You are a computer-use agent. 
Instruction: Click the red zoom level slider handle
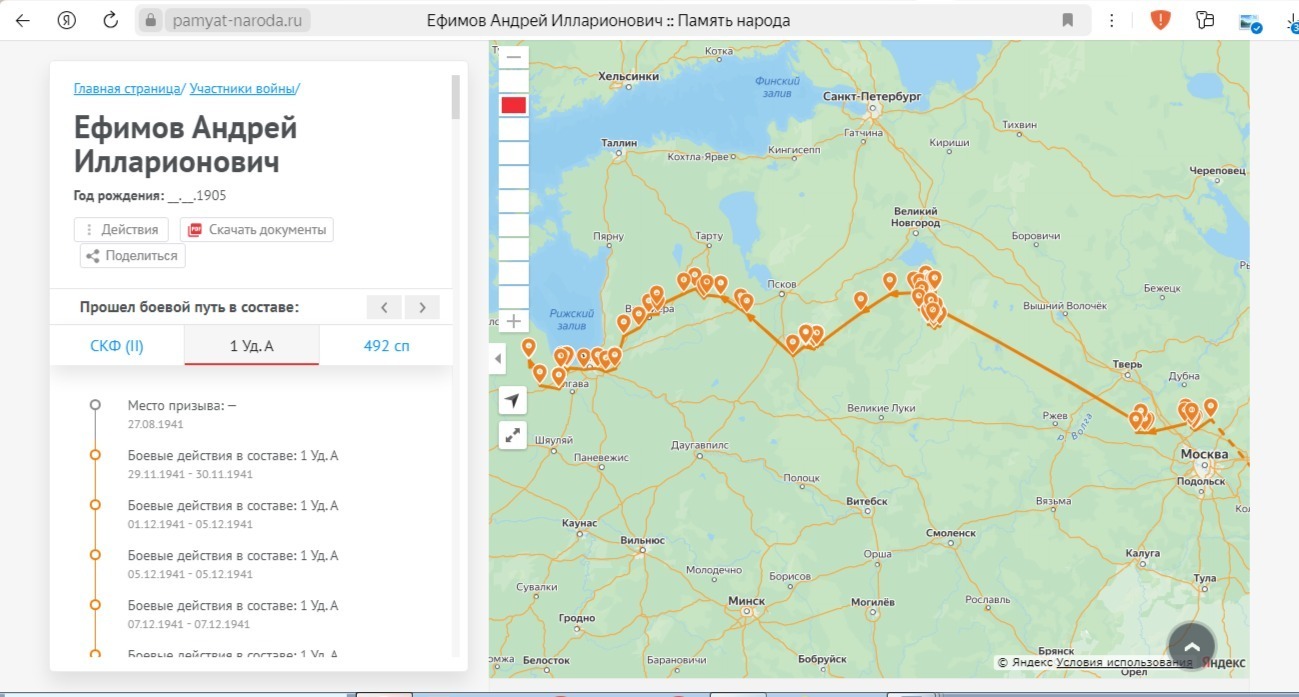514,105
